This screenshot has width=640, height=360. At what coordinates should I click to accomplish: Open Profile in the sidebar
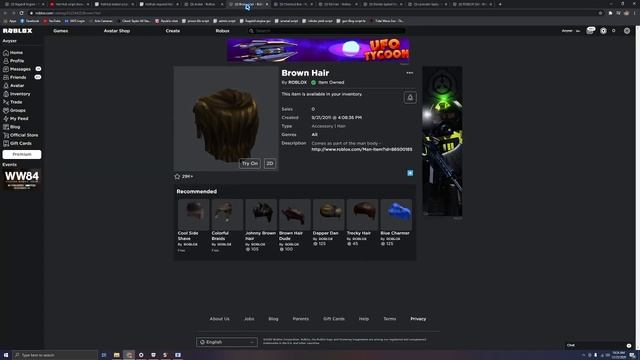(14, 61)
